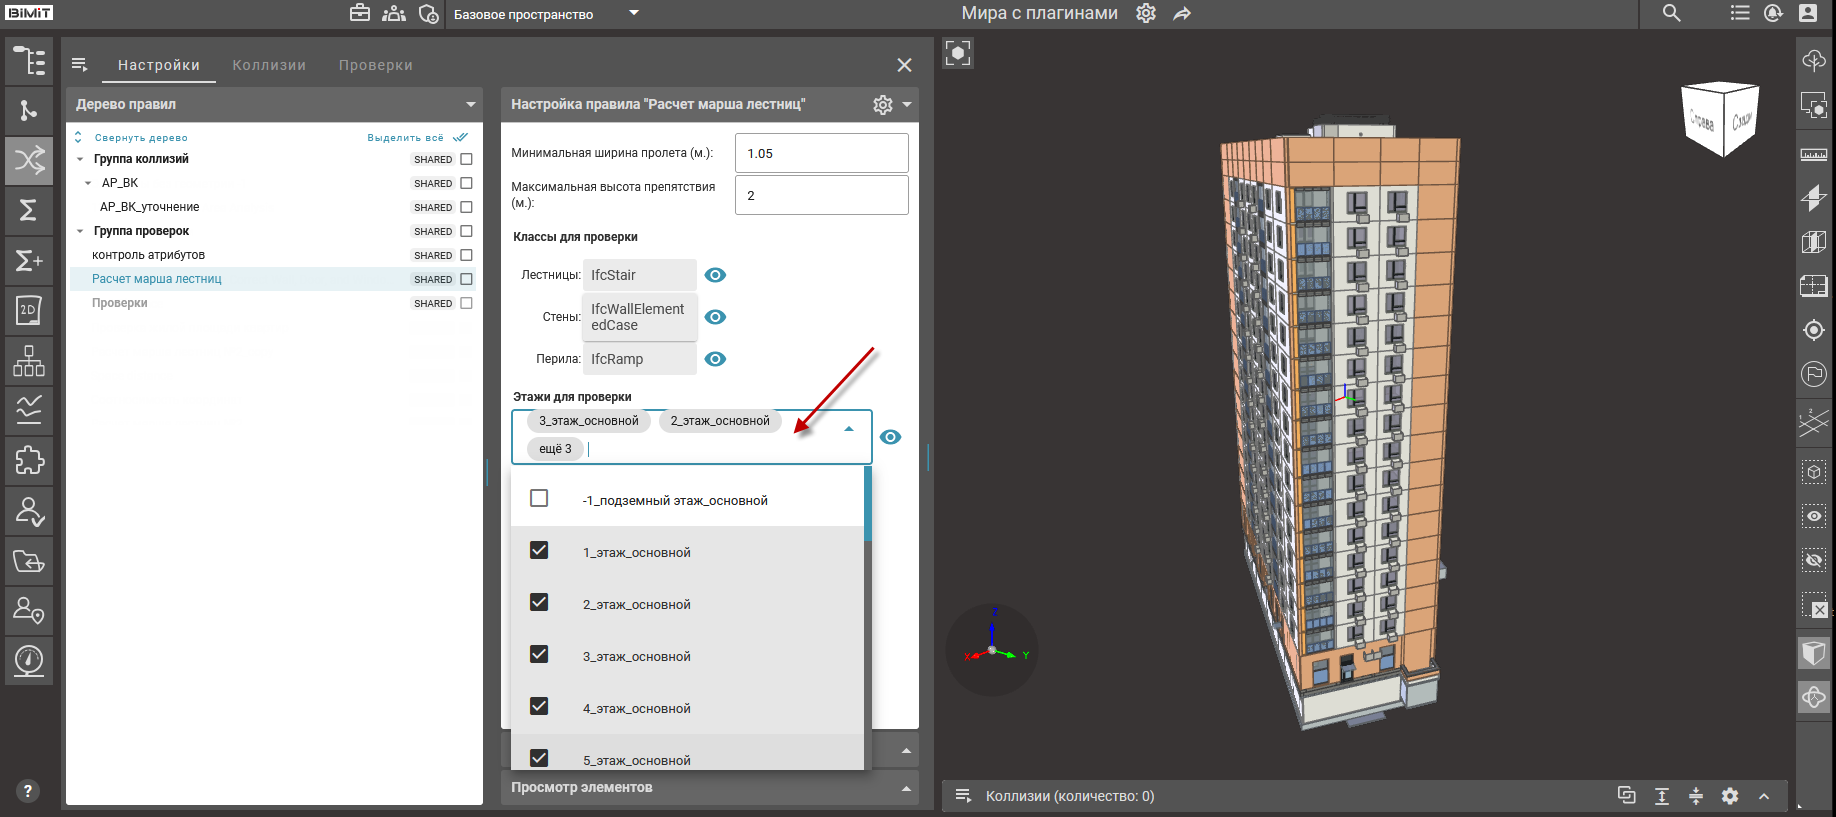Toggle visibility eye for Стены class
The width and height of the screenshot is (1836, 817).
pos(715,317)
